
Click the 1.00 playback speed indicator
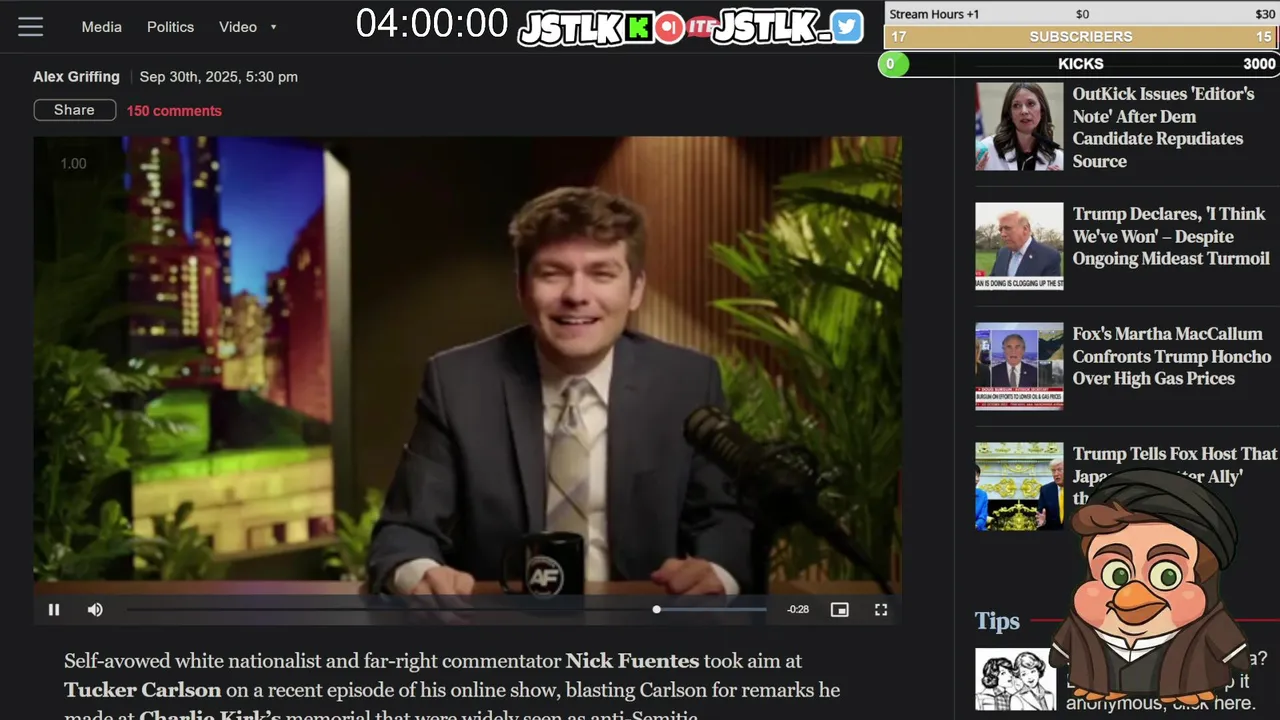[73, 163]
